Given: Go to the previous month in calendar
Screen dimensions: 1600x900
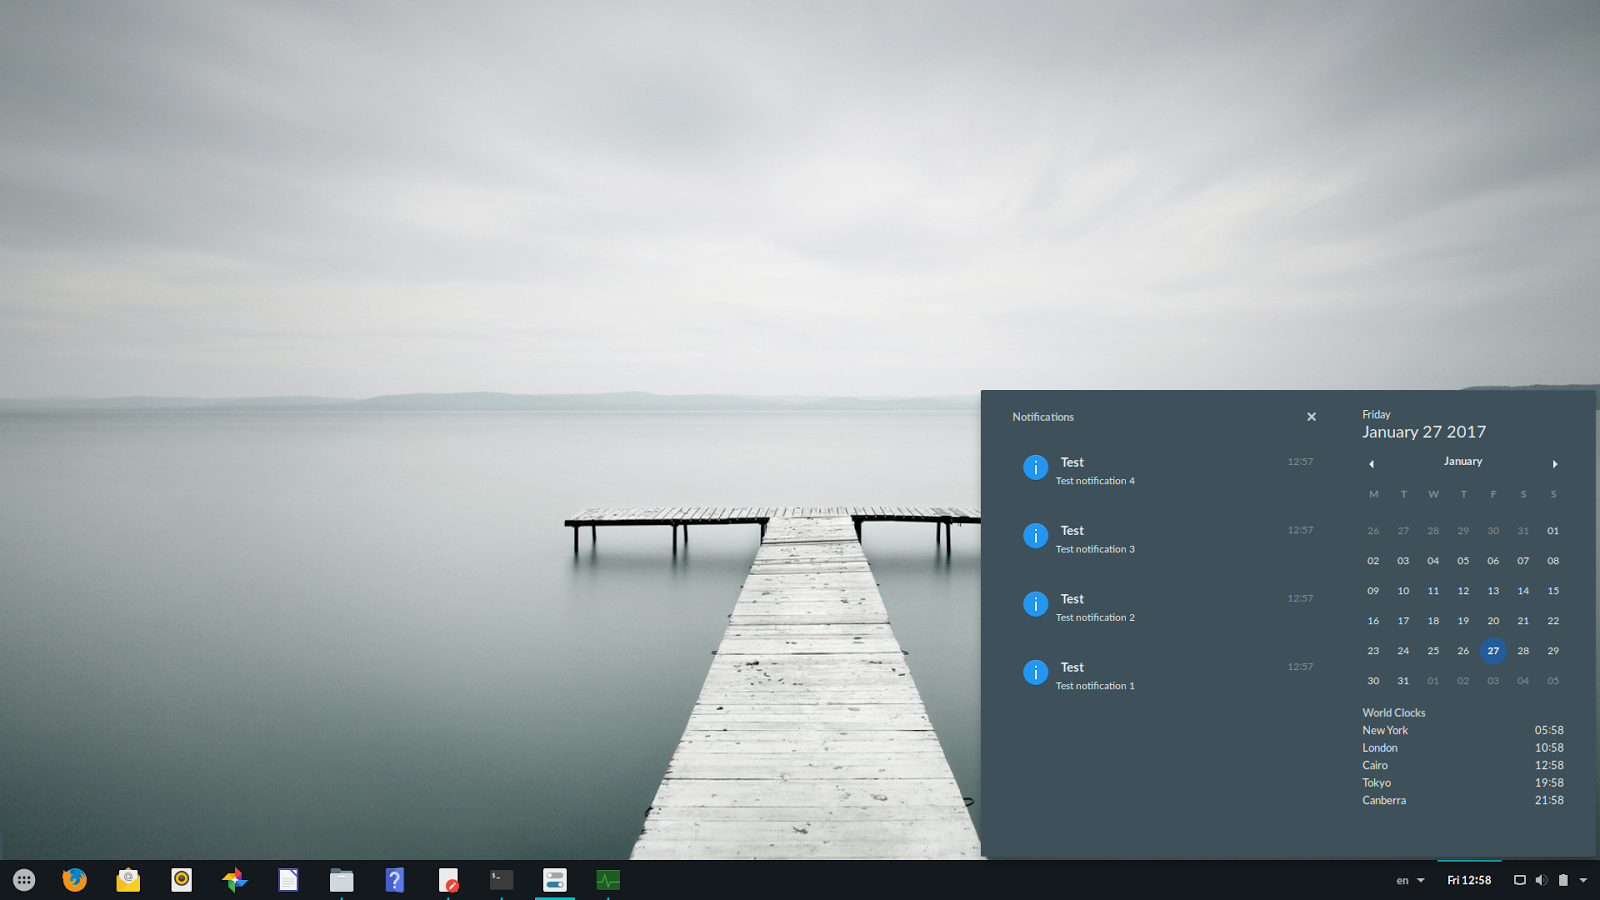Looking at the screenshot, I should click(x=1371, y=463).
